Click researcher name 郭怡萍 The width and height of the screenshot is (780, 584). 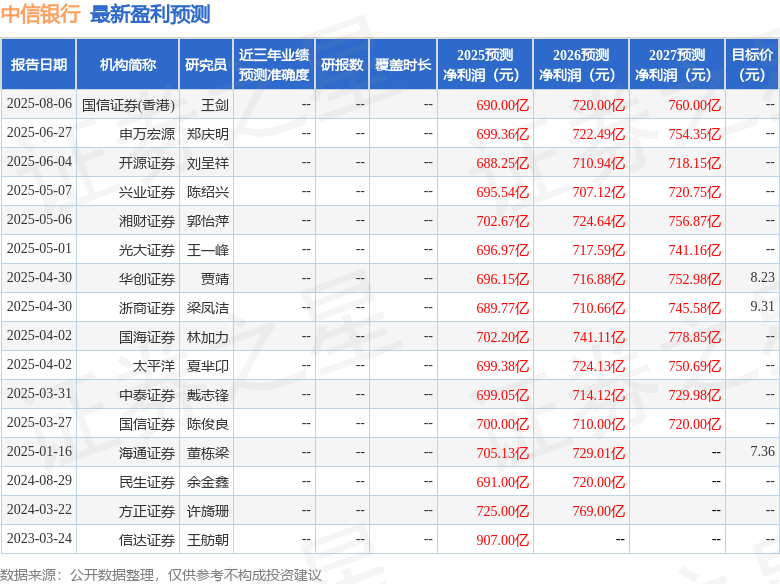pos(208,221)
